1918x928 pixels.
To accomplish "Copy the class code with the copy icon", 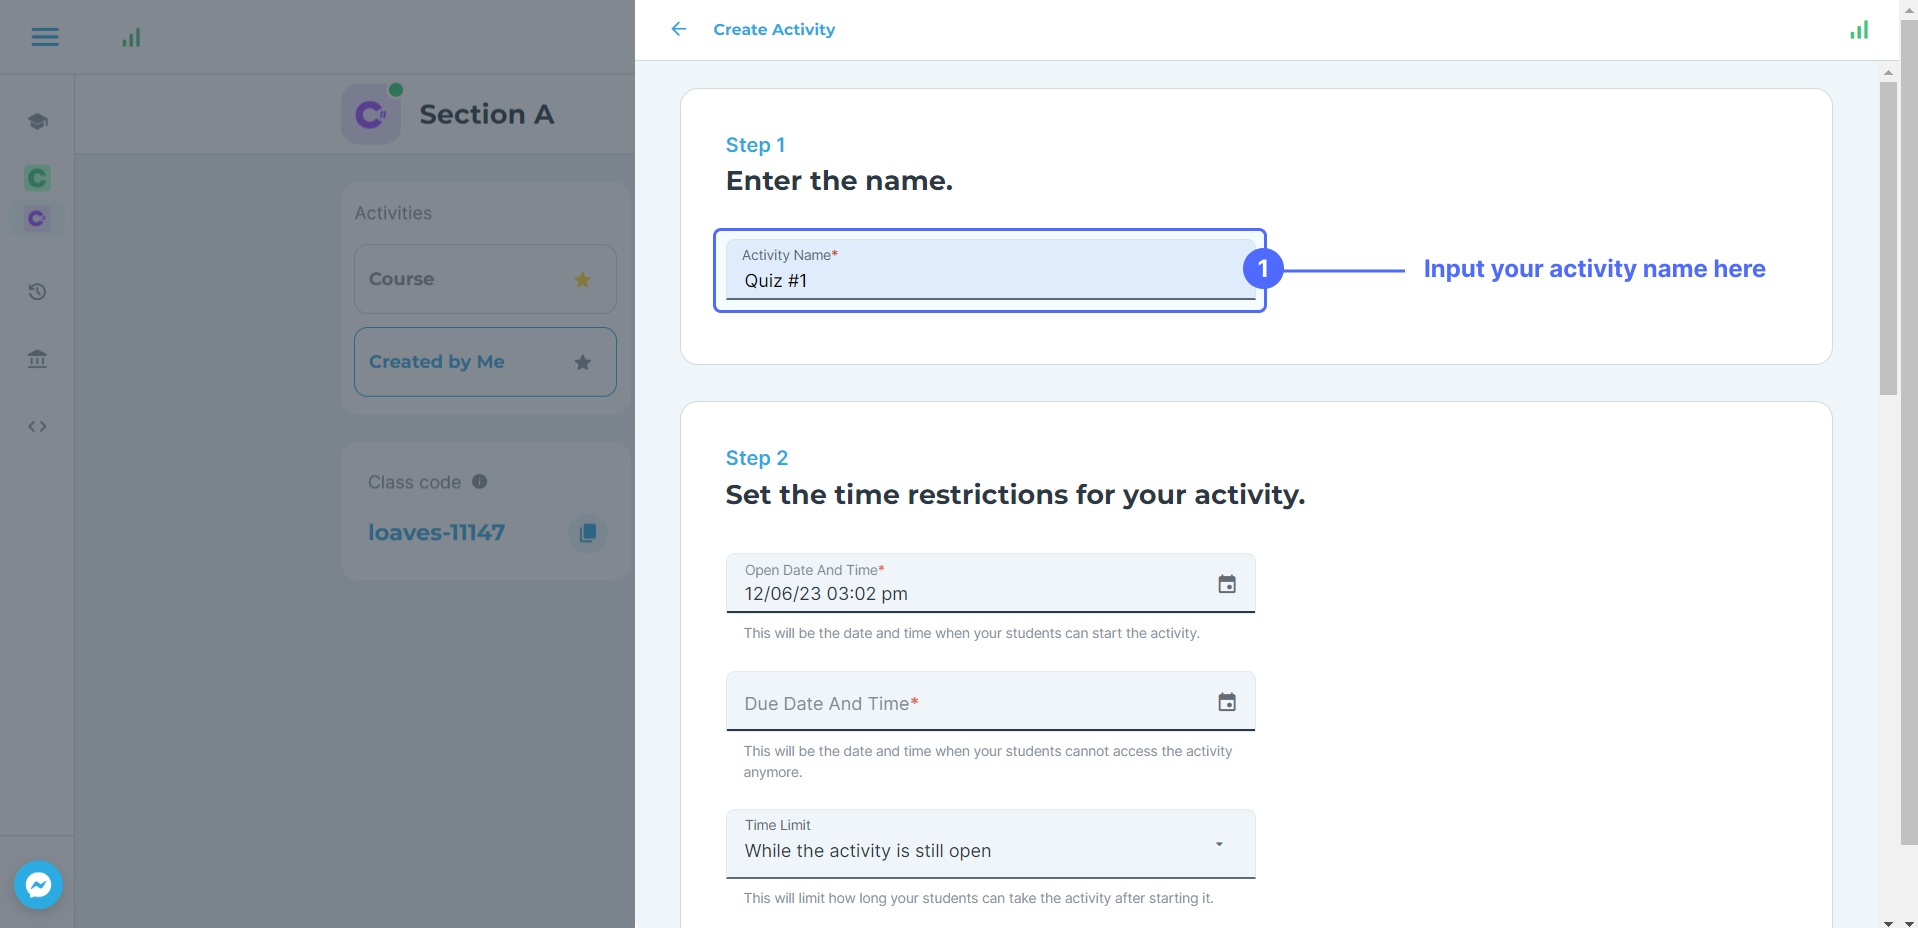I will (x=588, y=533).
